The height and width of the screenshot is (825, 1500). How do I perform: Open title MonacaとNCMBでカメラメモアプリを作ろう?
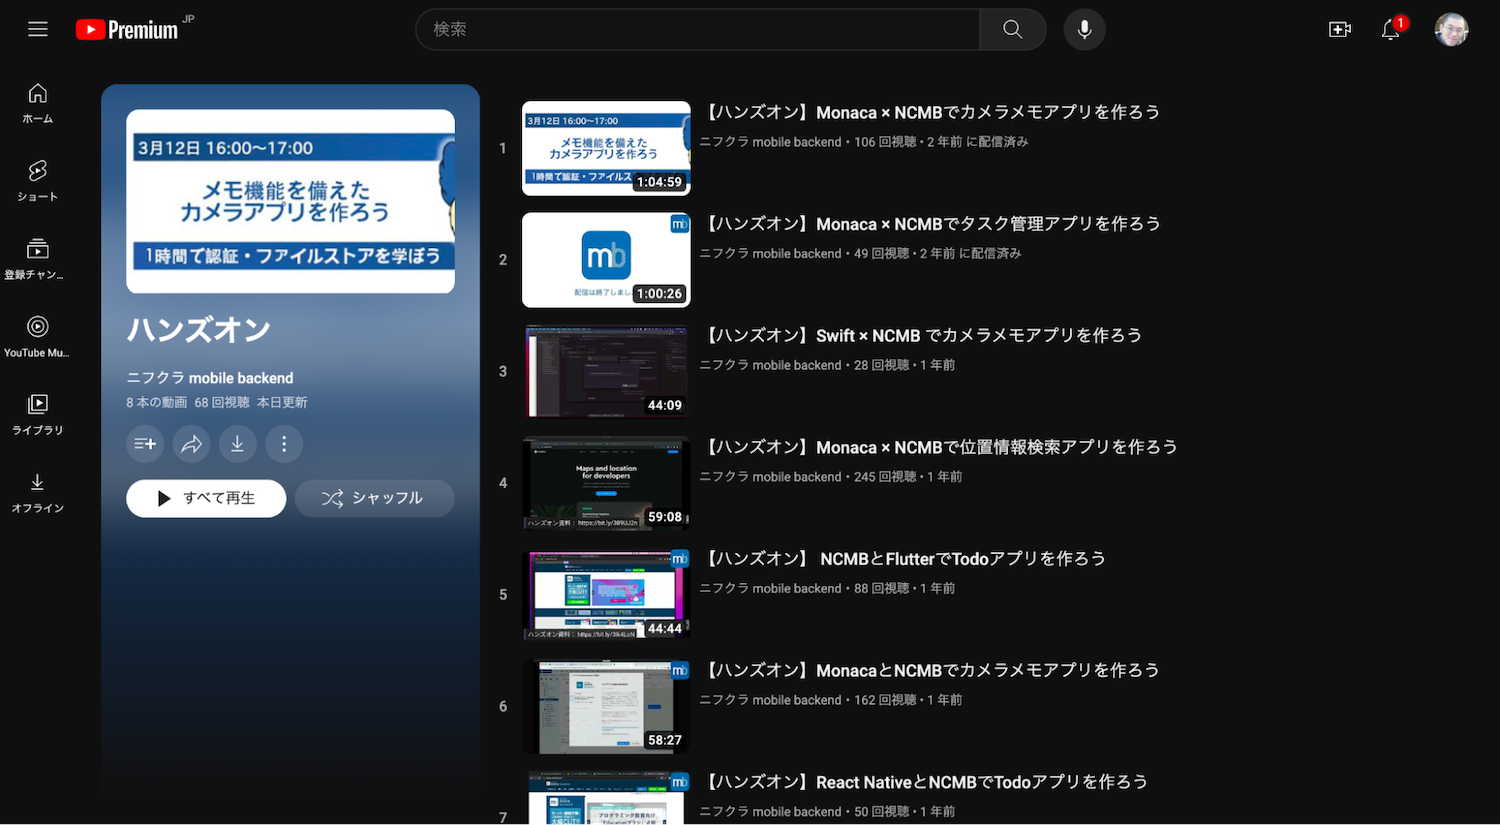coord(930,670)
